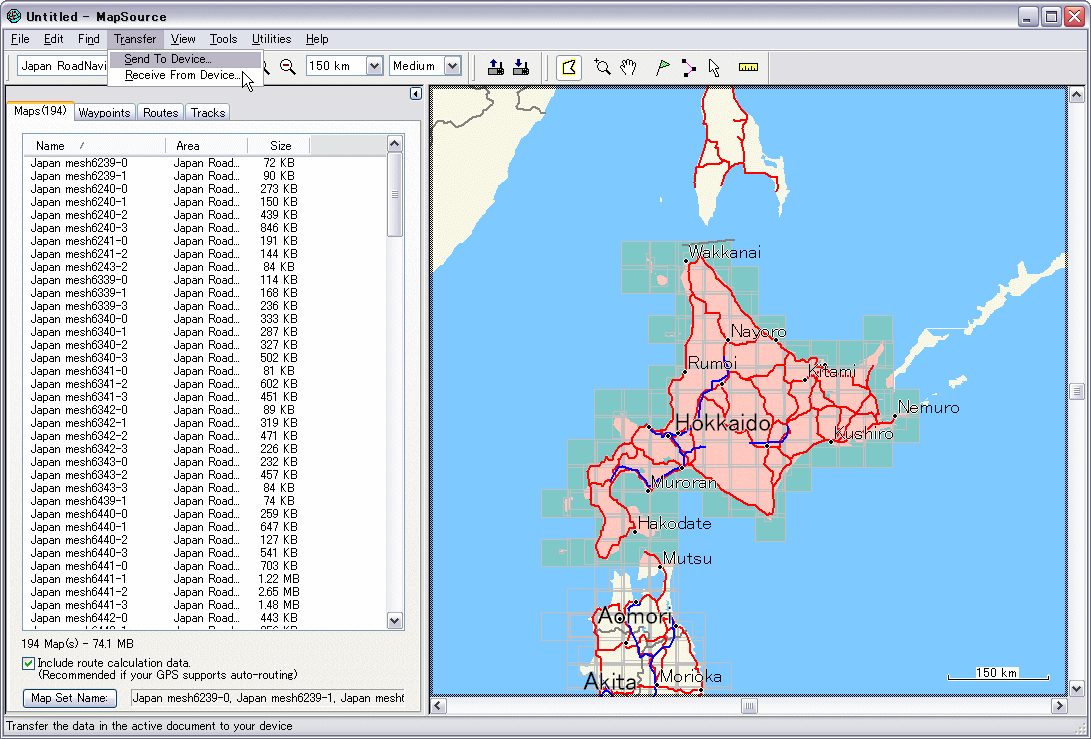Open the Edit menu
Viewport: 1091px width, 739px height.
[54, 39]
